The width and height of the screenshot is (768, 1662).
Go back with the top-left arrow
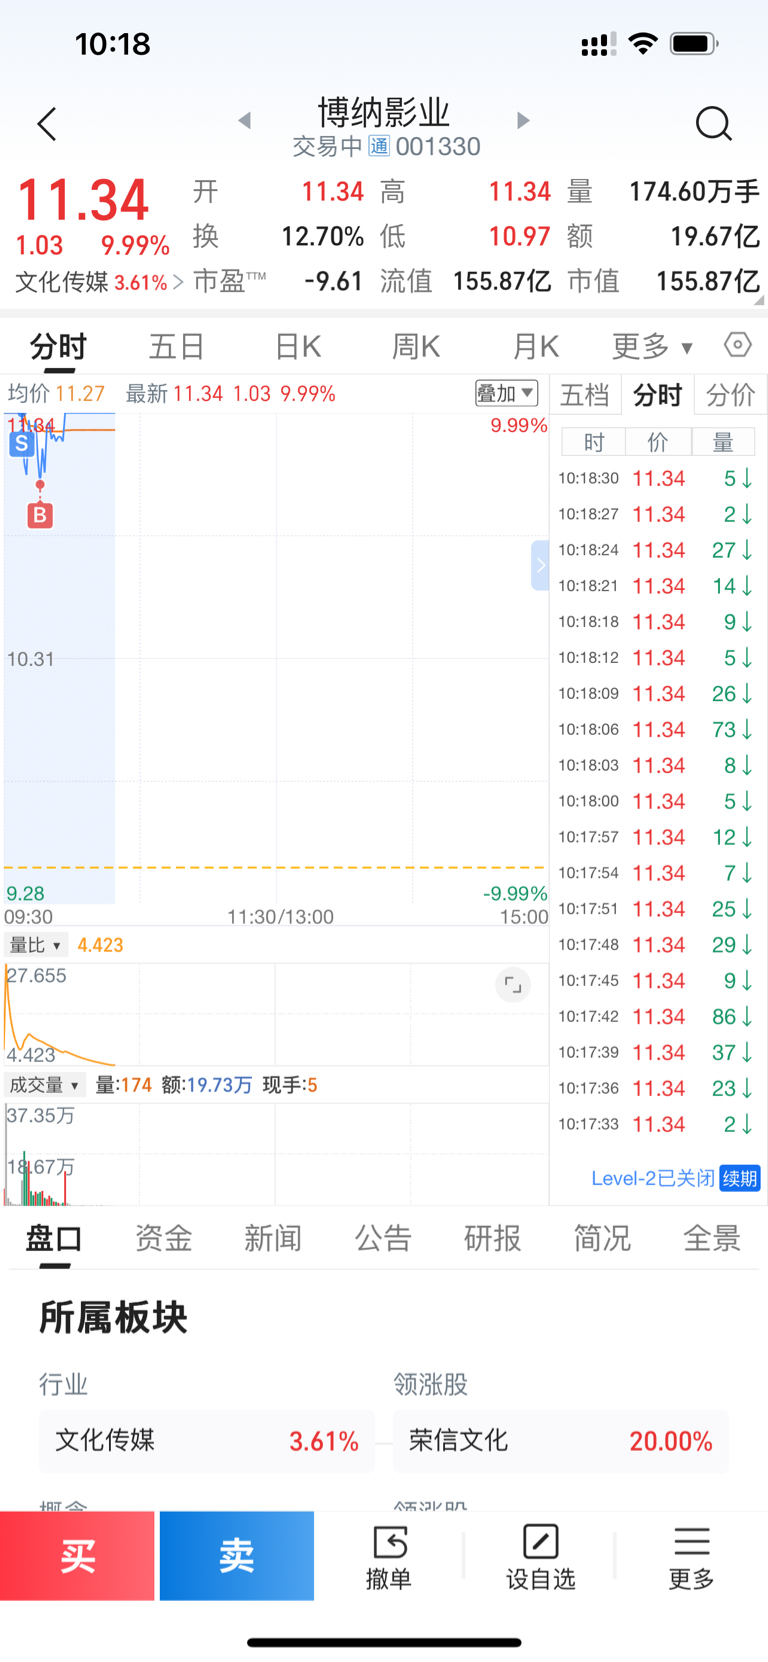point(46,124)
